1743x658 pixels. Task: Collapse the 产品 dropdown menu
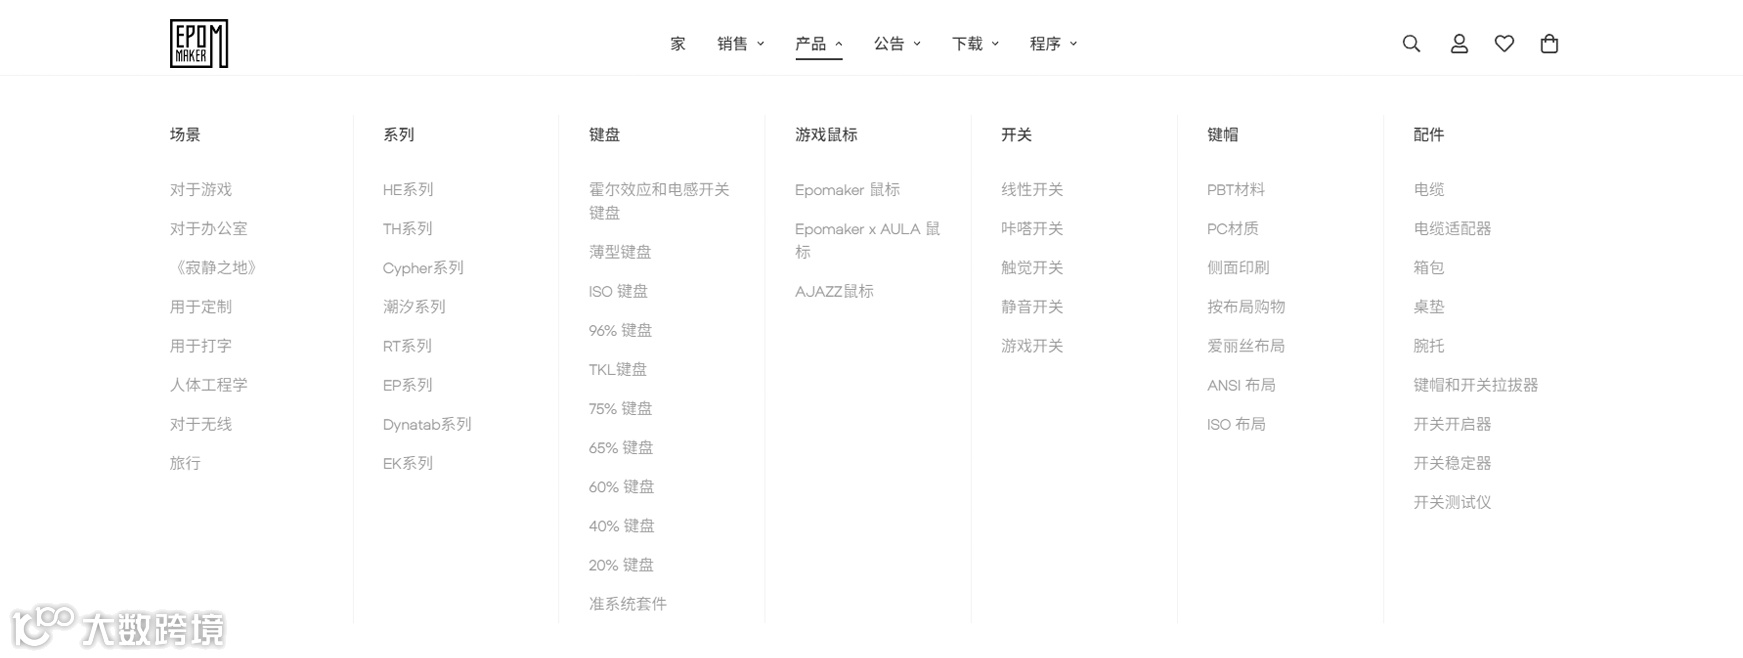819,44
